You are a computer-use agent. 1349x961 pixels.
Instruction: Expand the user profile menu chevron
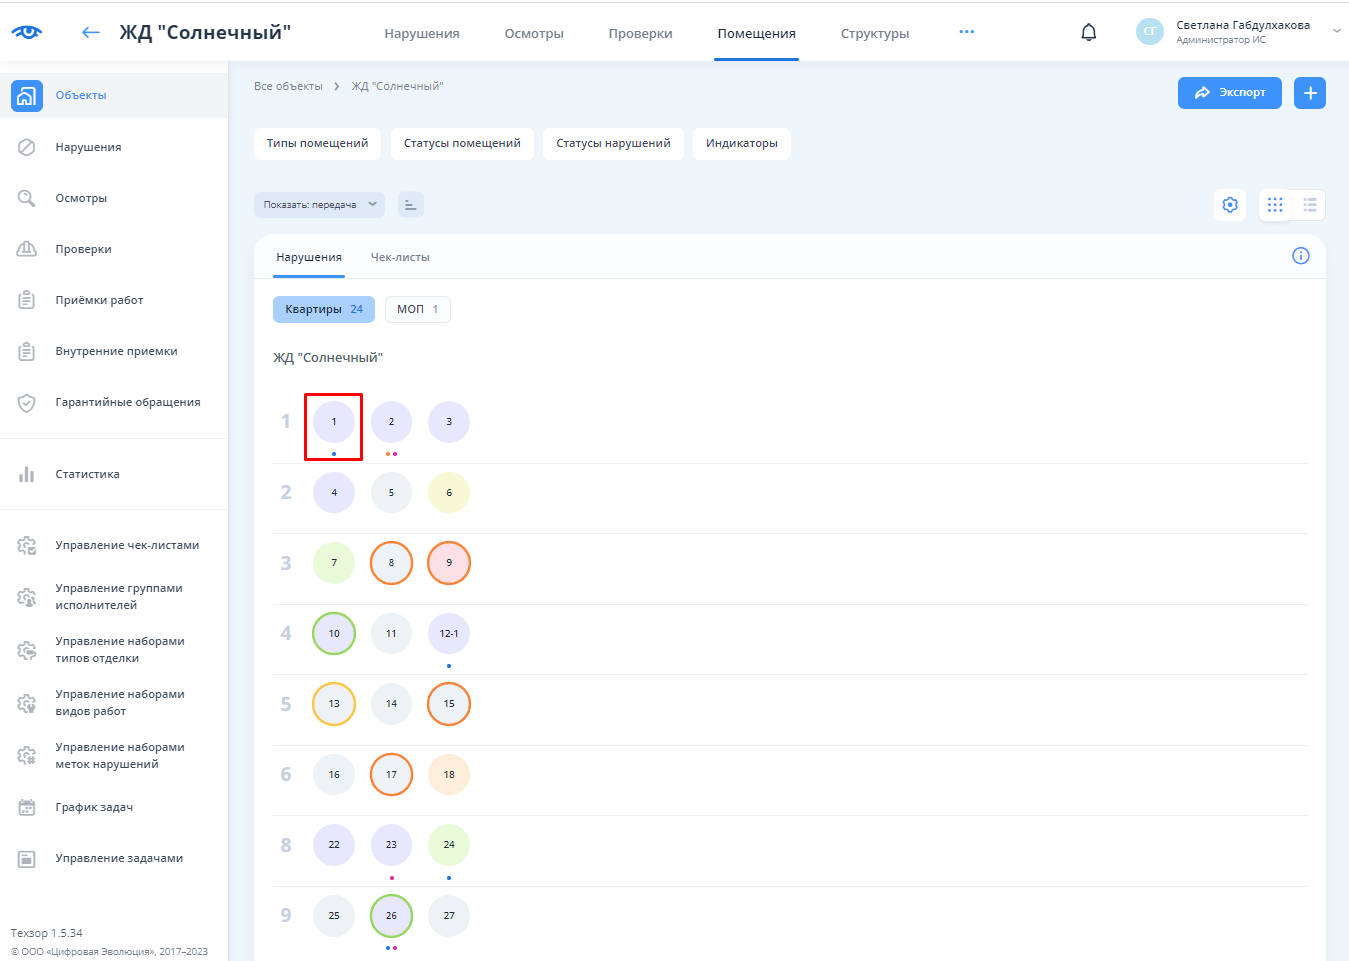coord(1336,32)
